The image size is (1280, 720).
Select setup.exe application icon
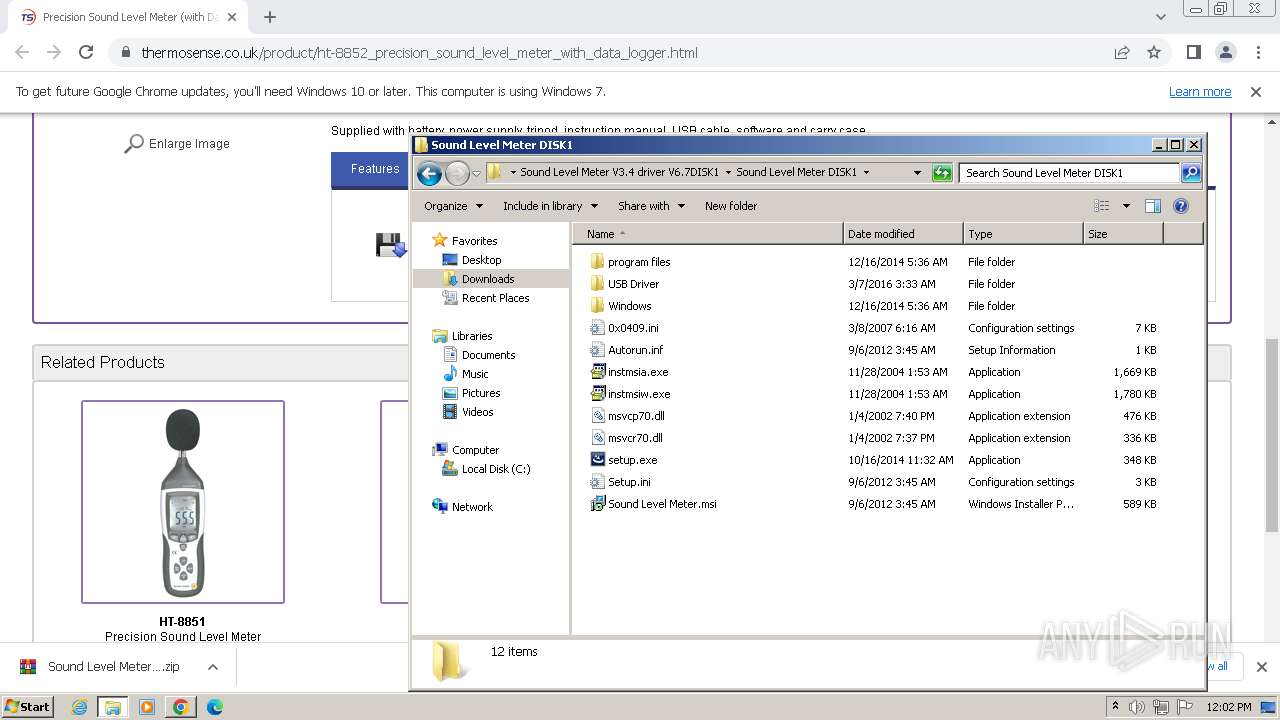tap(597, 460)
